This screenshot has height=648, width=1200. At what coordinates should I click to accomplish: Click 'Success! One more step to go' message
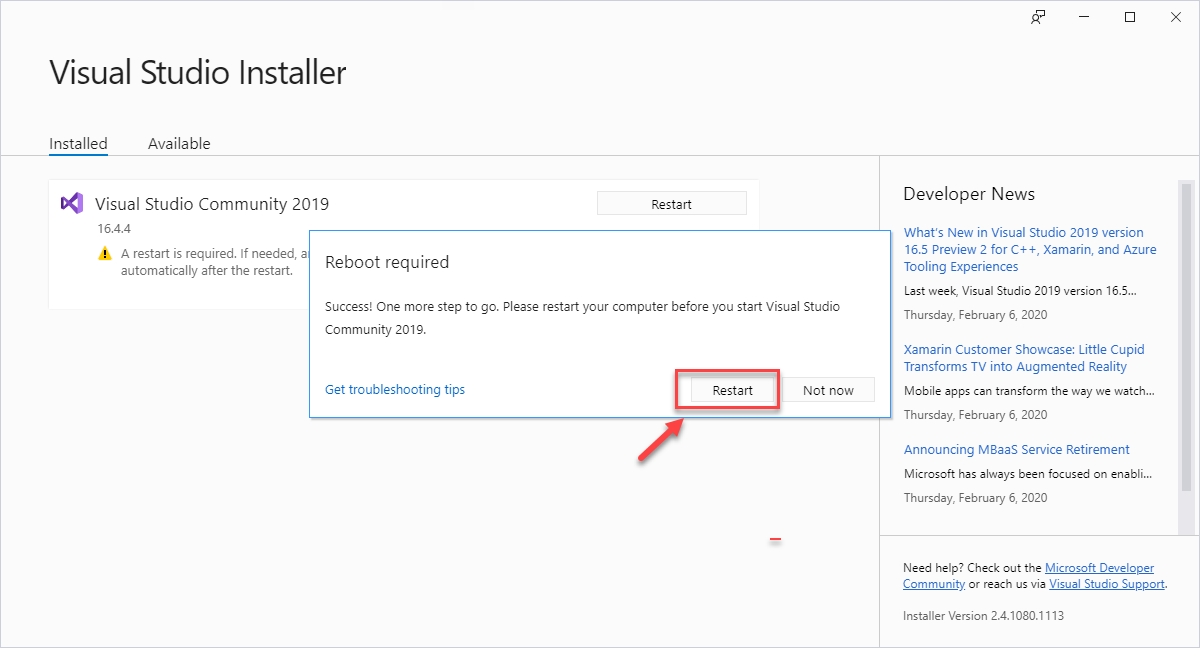(582, 317)
